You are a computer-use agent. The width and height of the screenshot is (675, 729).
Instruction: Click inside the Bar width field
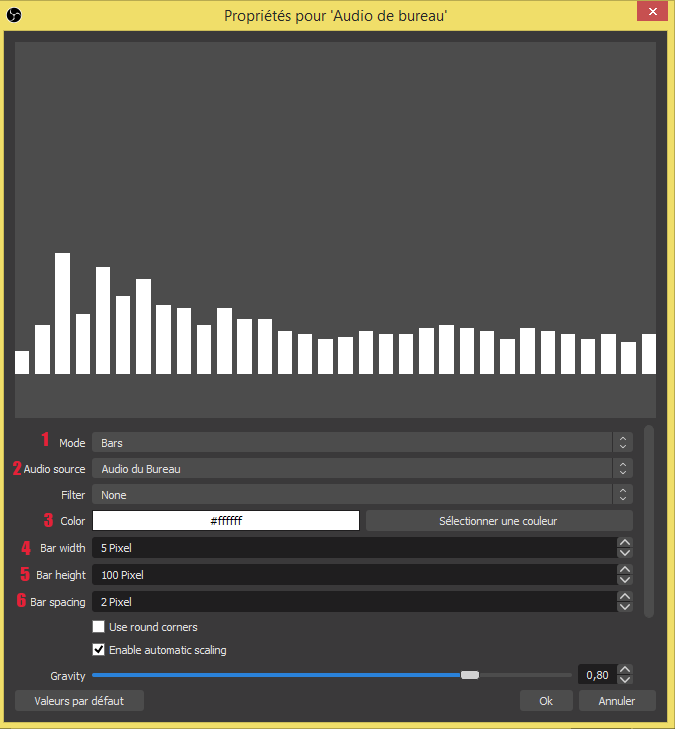coord(350,548)
